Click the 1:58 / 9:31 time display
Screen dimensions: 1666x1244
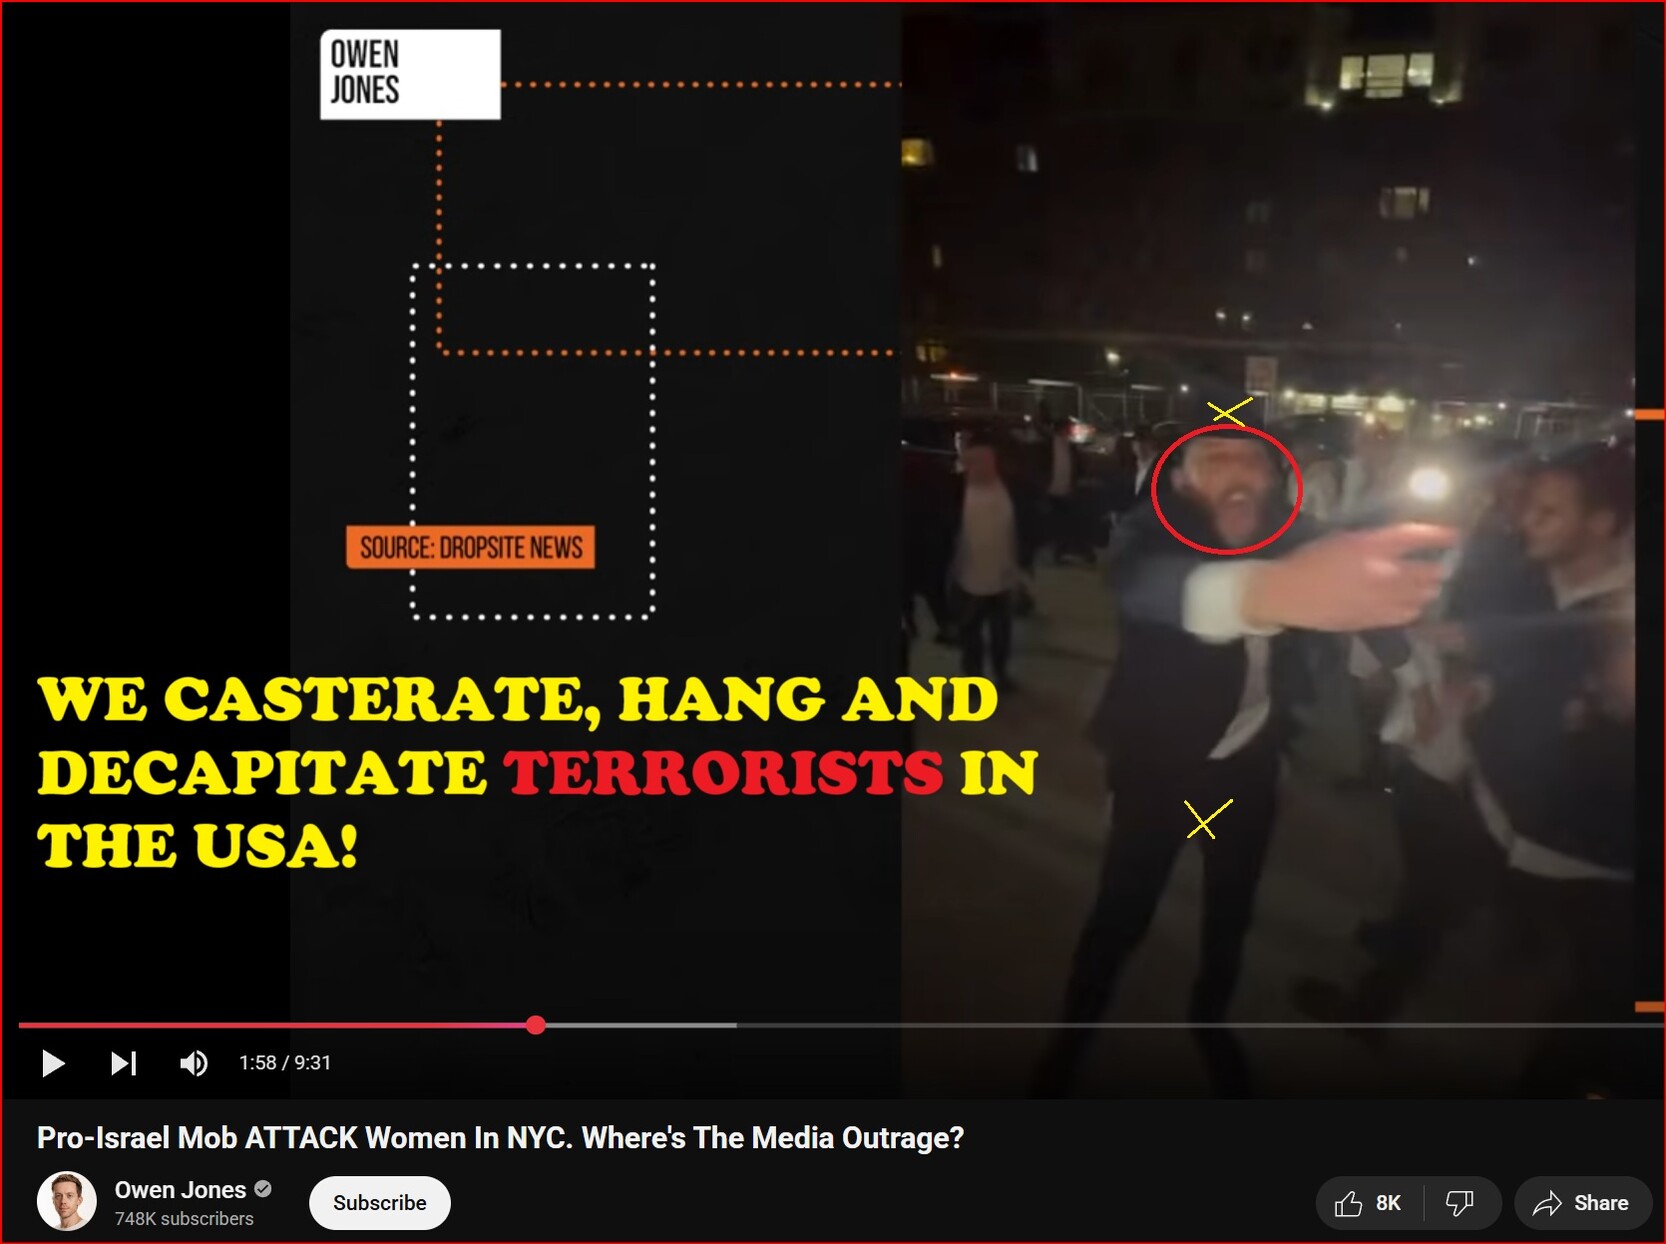(x=285, y=1063)
